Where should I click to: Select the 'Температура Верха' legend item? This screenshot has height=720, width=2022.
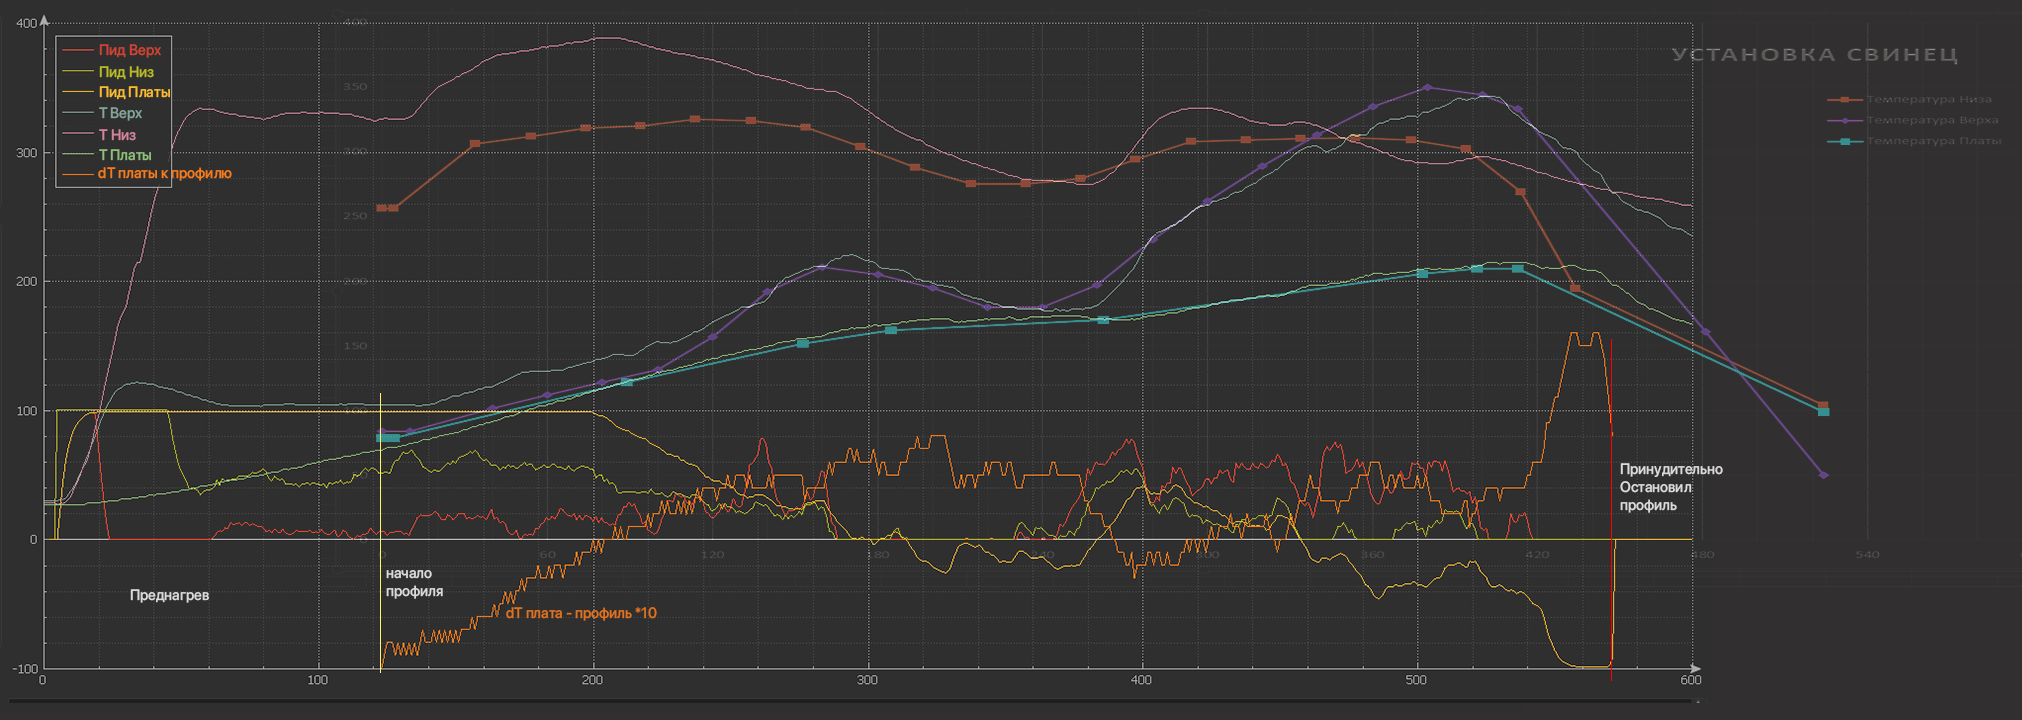1913,120
